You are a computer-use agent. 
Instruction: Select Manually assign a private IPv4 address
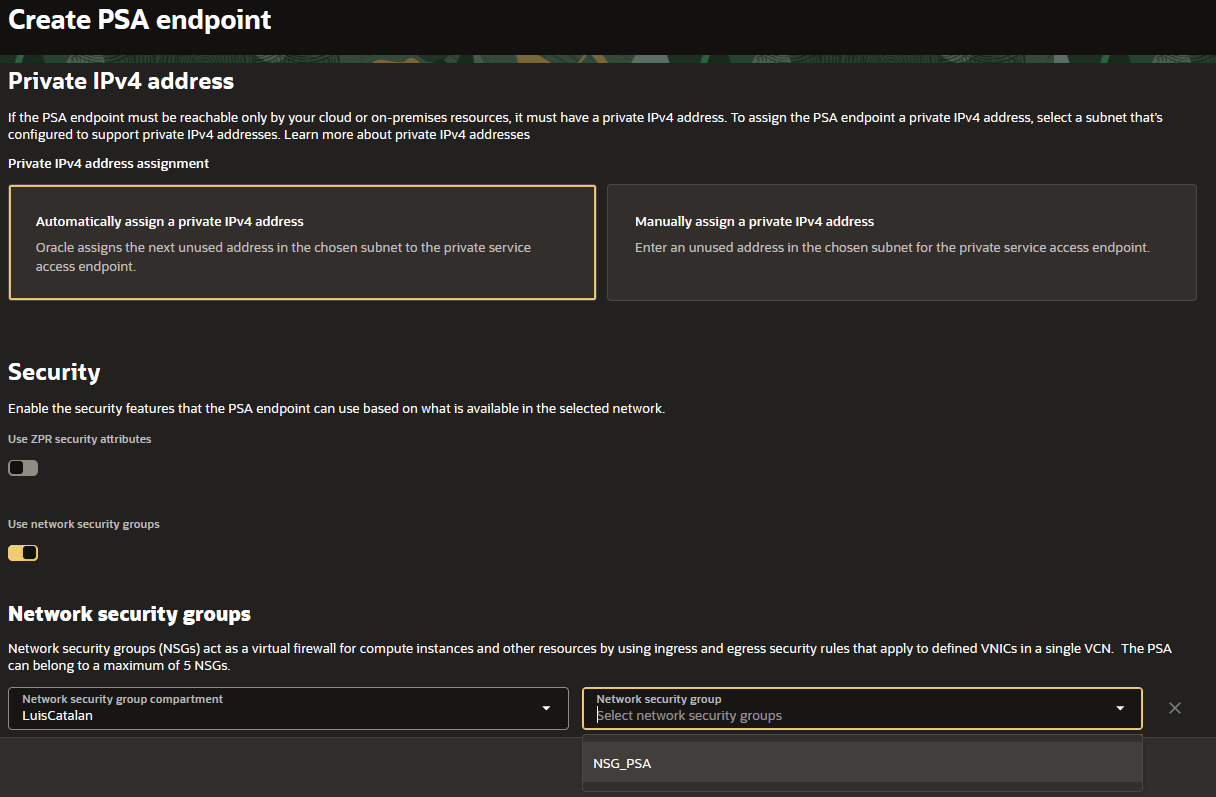pyautogui.click(x=900, y=242)
